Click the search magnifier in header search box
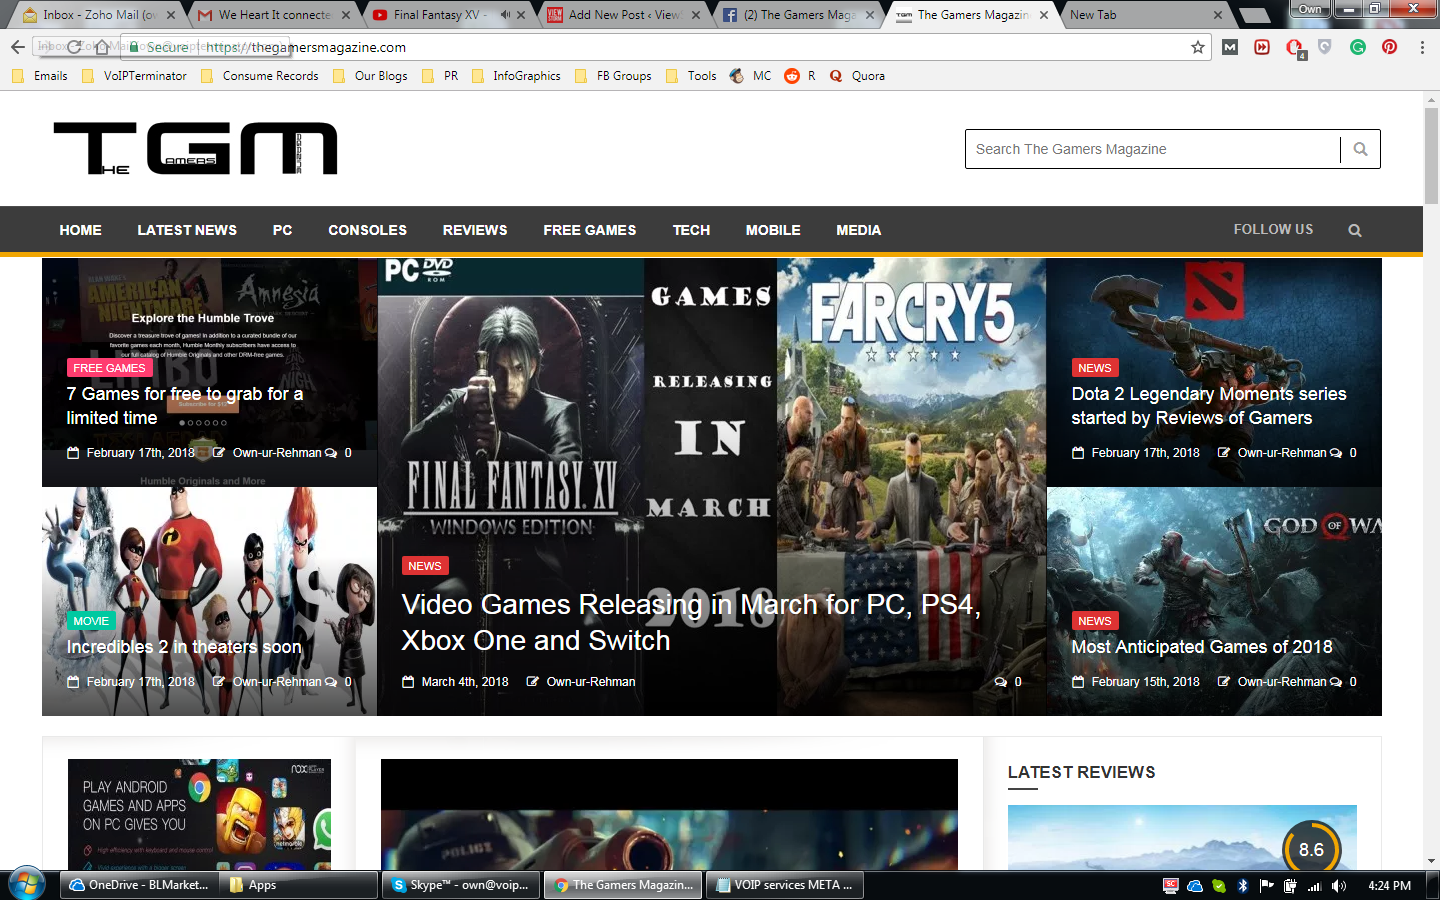The image size is (1440, 900). click(1360, 149)
